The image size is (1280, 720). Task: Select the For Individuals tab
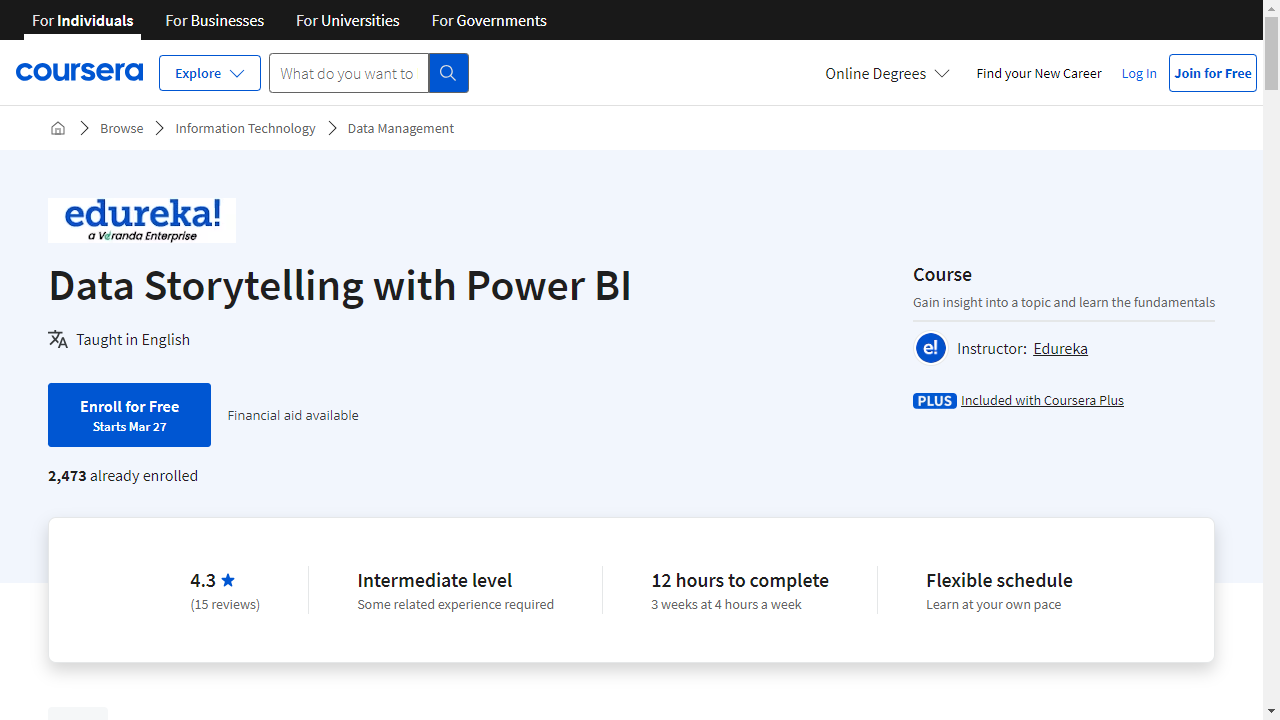(83, 20)
